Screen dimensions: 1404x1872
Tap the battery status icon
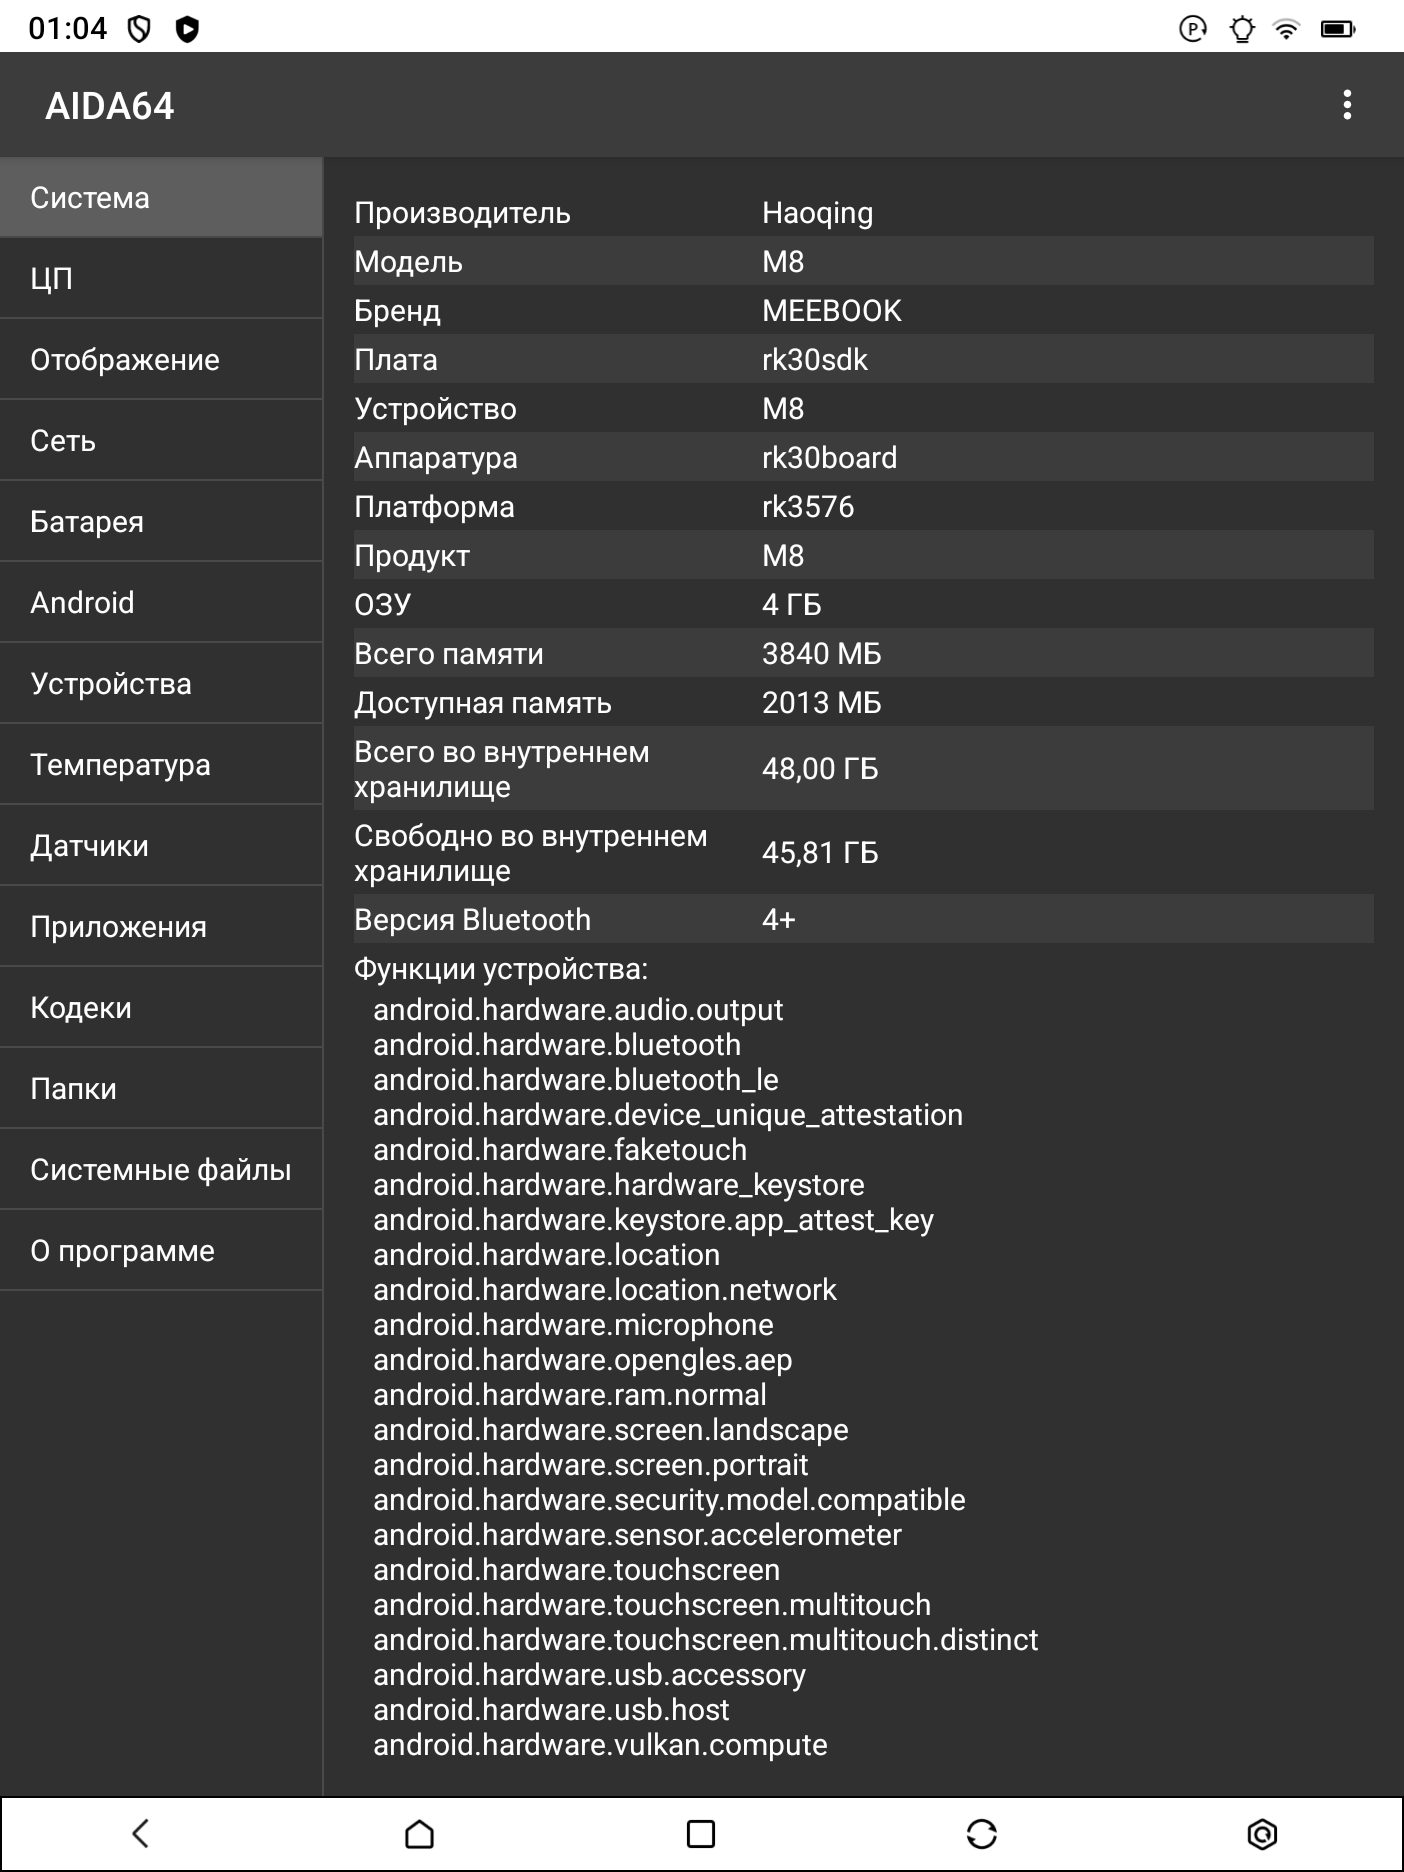point(1337,29)
